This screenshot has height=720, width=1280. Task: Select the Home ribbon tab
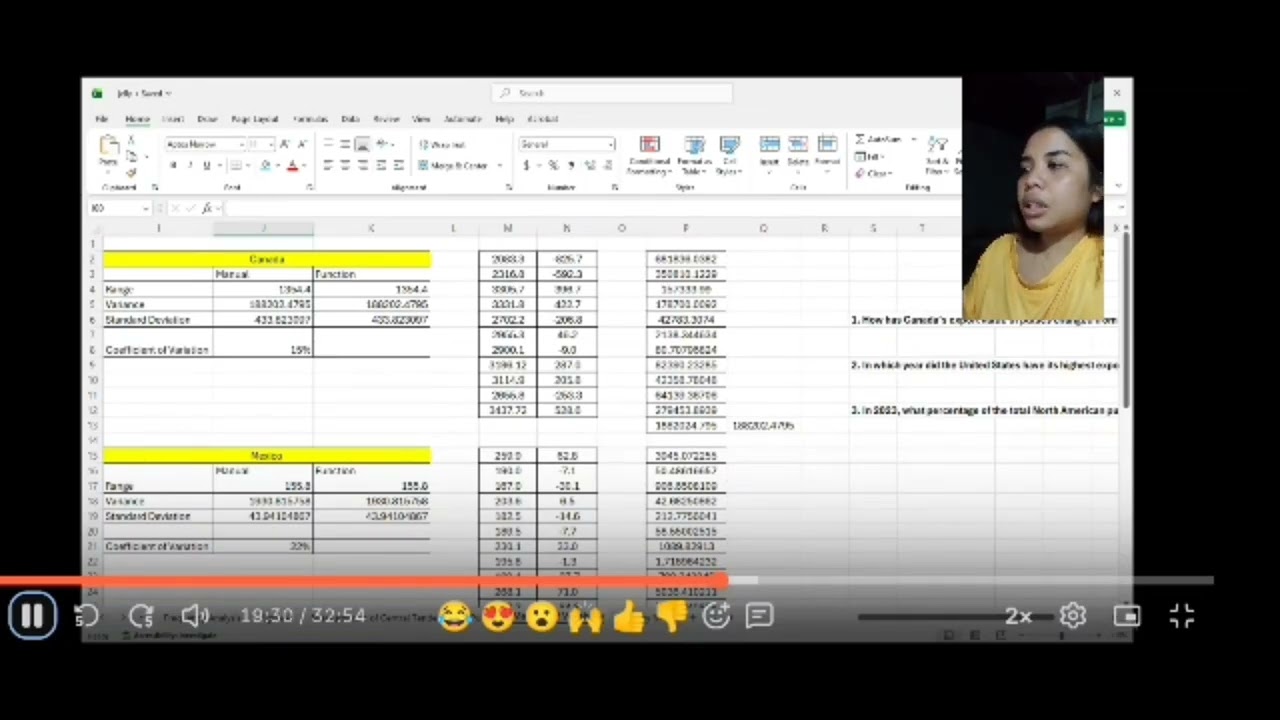(137, 119)
